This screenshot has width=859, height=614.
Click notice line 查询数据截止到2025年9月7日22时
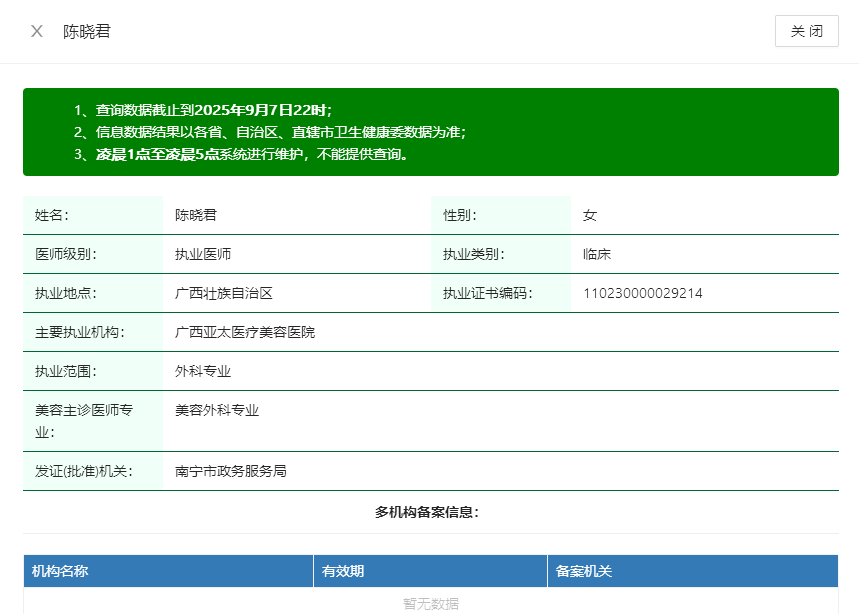214,110
